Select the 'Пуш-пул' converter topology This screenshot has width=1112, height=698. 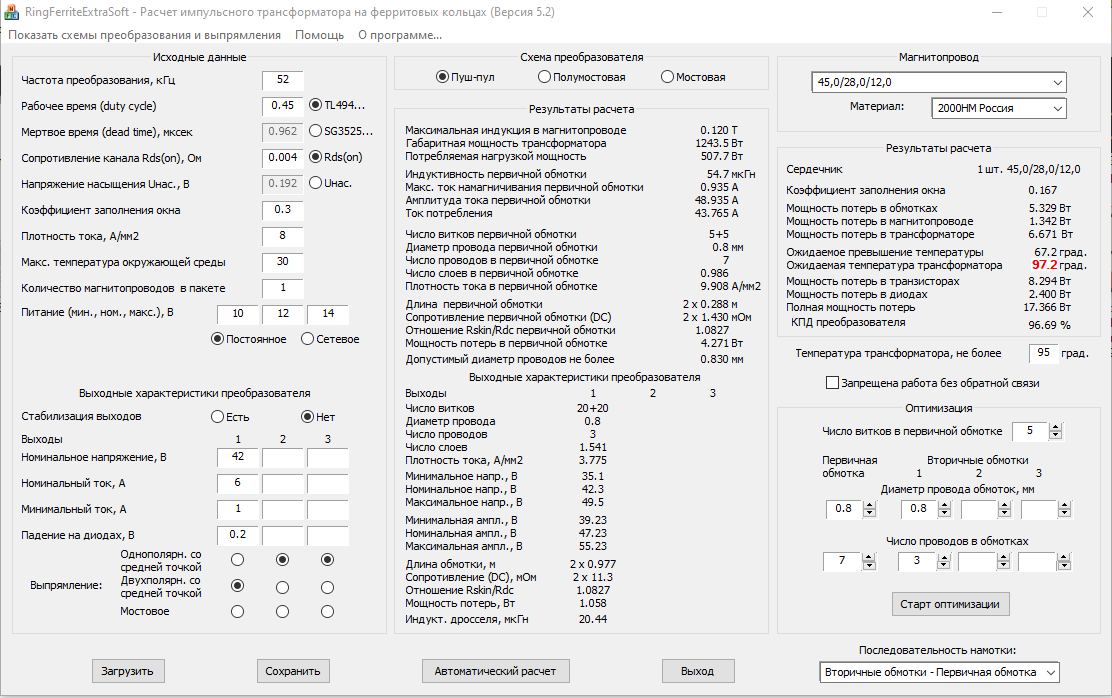(442, 77)
